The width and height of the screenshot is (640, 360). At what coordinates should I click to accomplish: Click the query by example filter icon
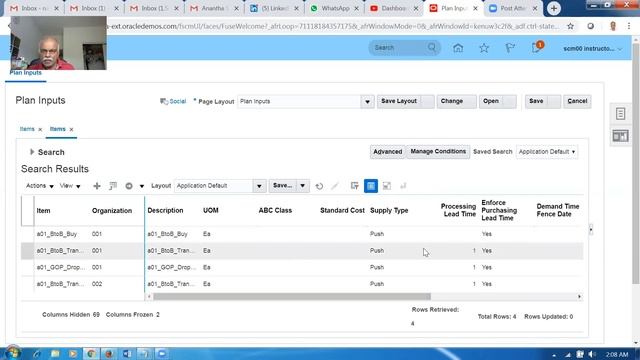[355, 186]
